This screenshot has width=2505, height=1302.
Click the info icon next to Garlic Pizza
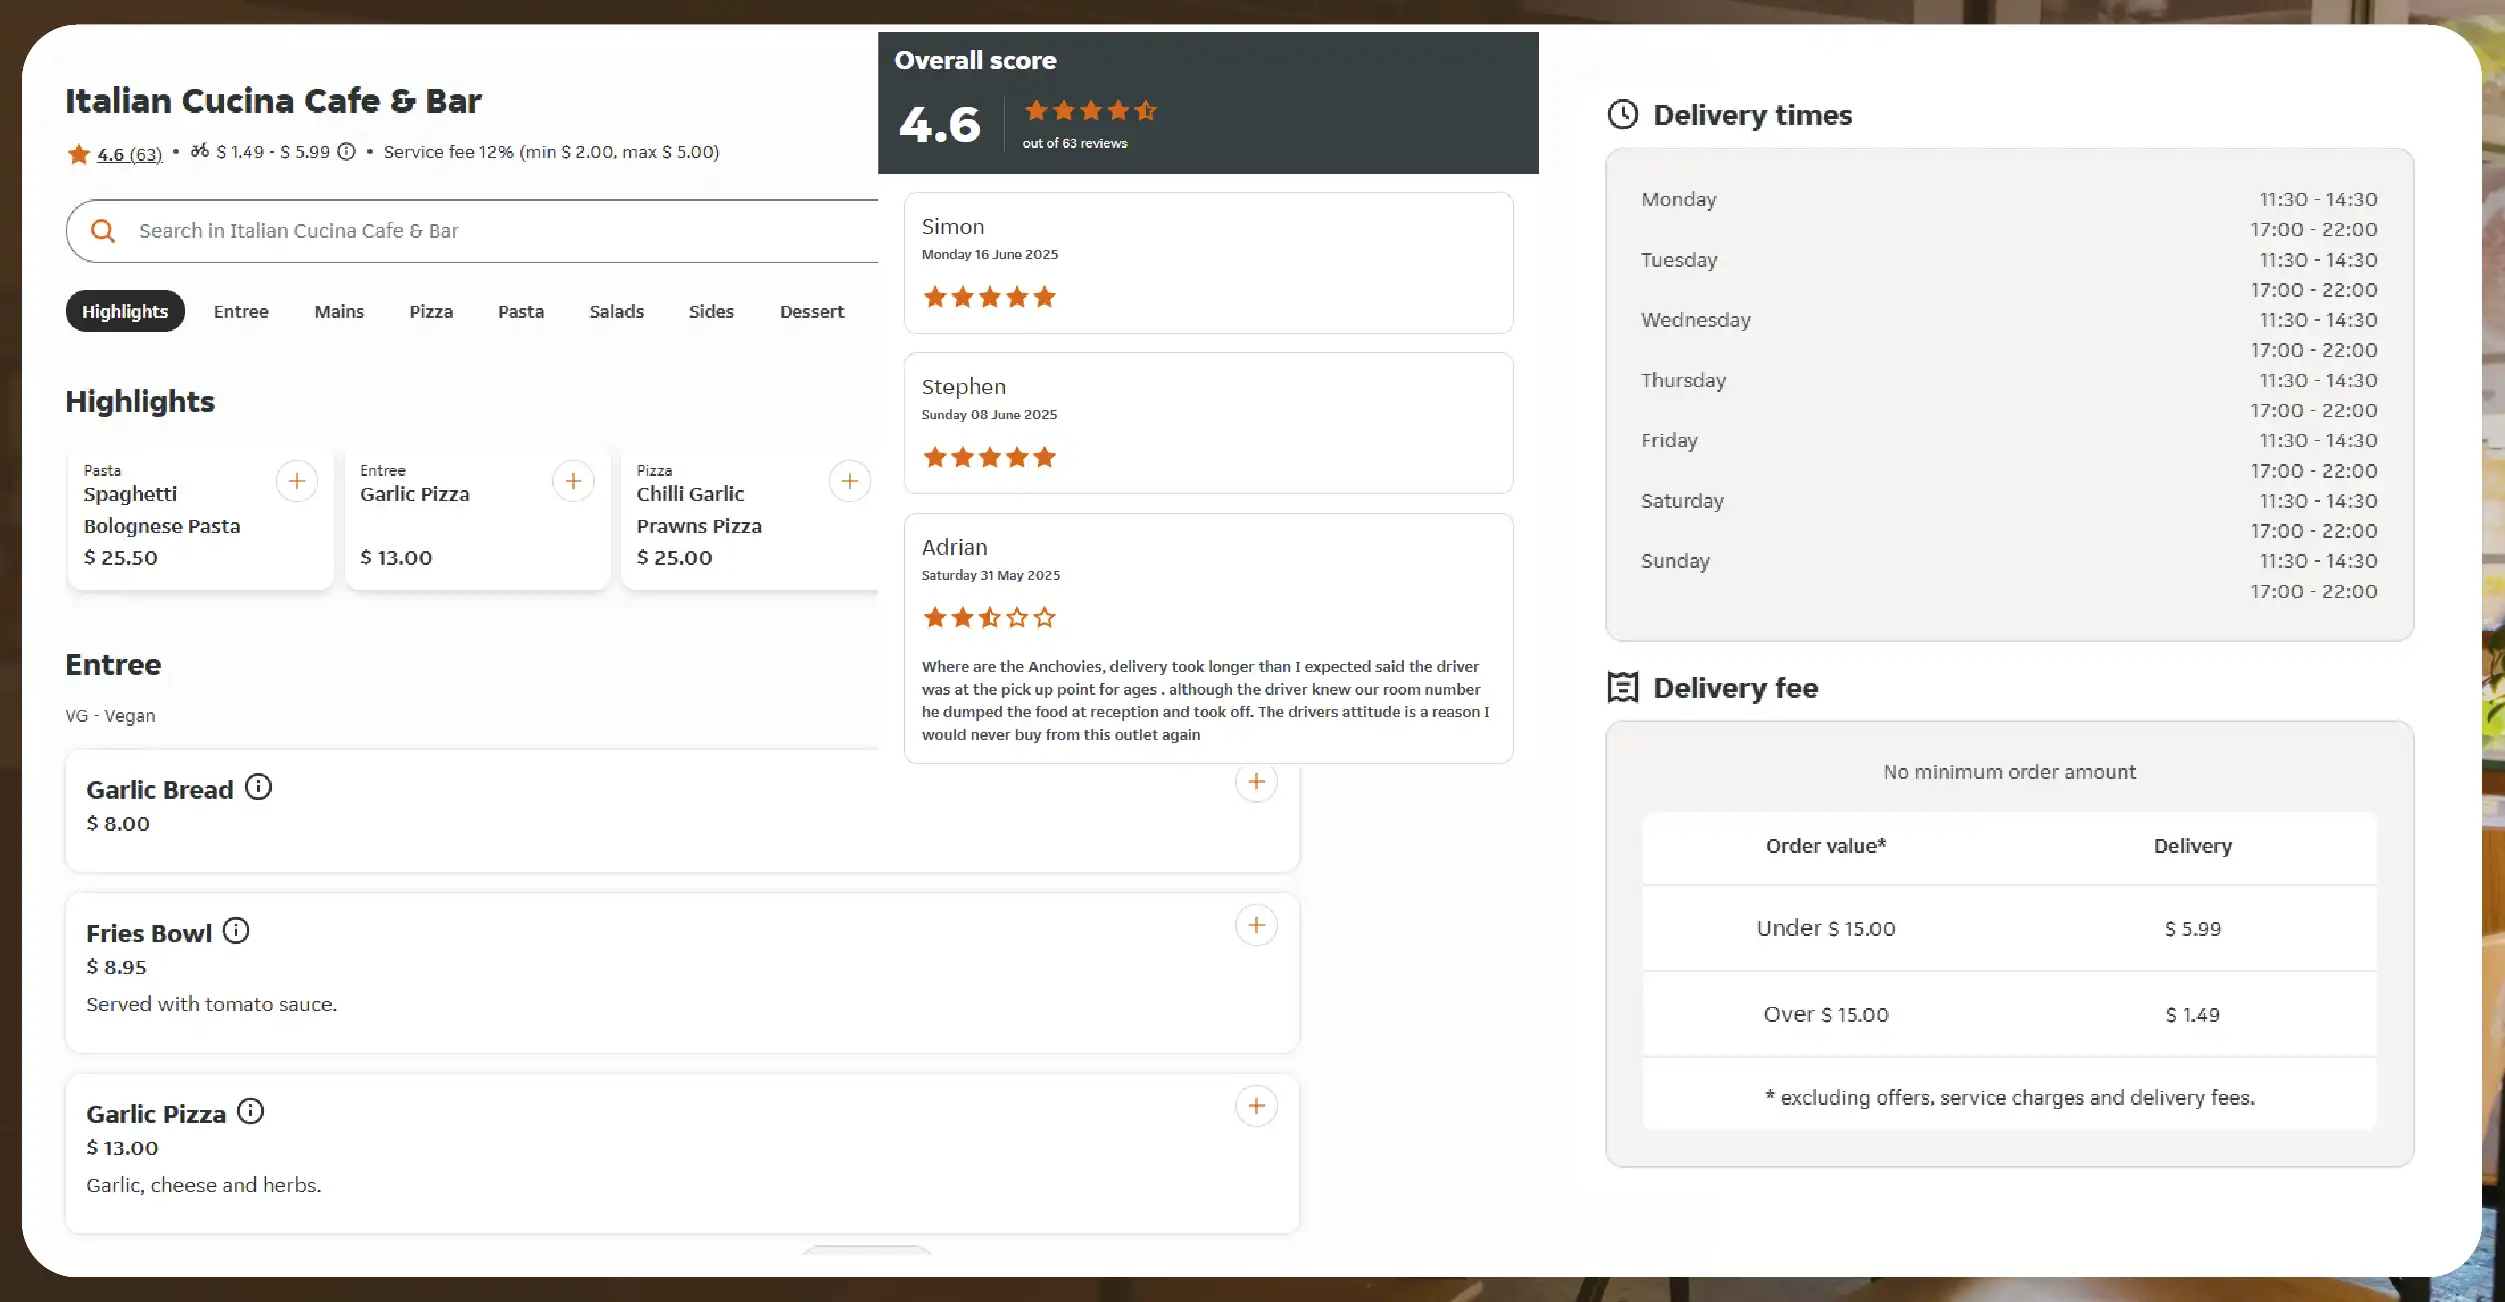(249, 1110)
